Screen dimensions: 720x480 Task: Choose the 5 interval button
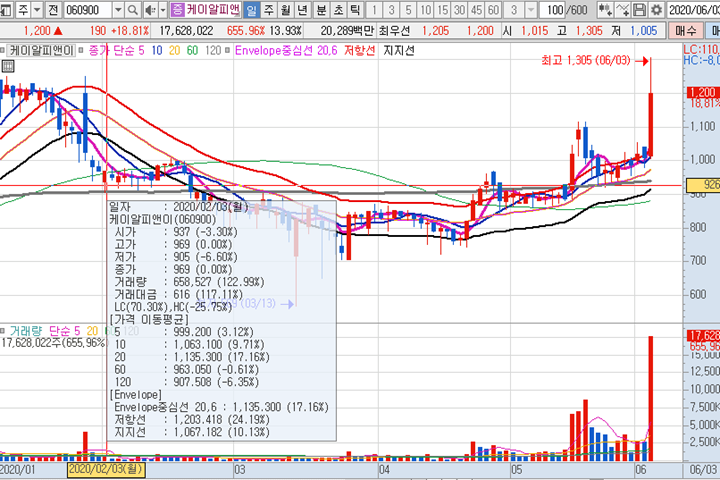408,9
